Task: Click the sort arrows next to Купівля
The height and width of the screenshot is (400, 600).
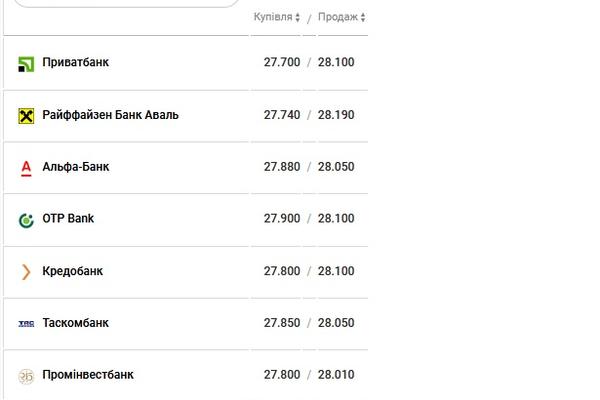Action: pyautogui.click(x=298, y=17)
